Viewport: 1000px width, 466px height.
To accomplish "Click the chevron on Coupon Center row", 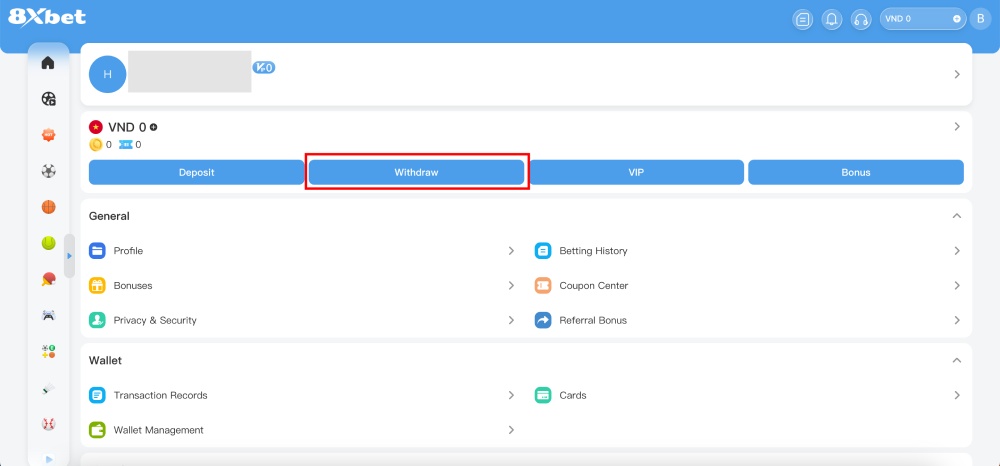I will [957, 286].
